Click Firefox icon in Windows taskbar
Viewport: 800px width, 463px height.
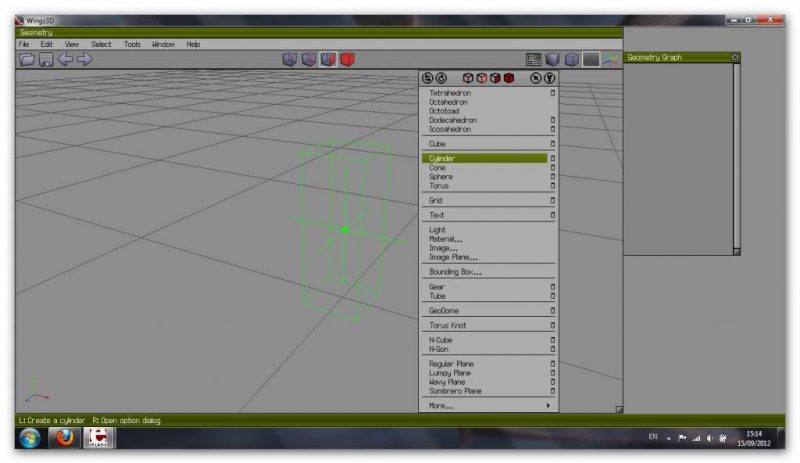[x=65, y=438]
